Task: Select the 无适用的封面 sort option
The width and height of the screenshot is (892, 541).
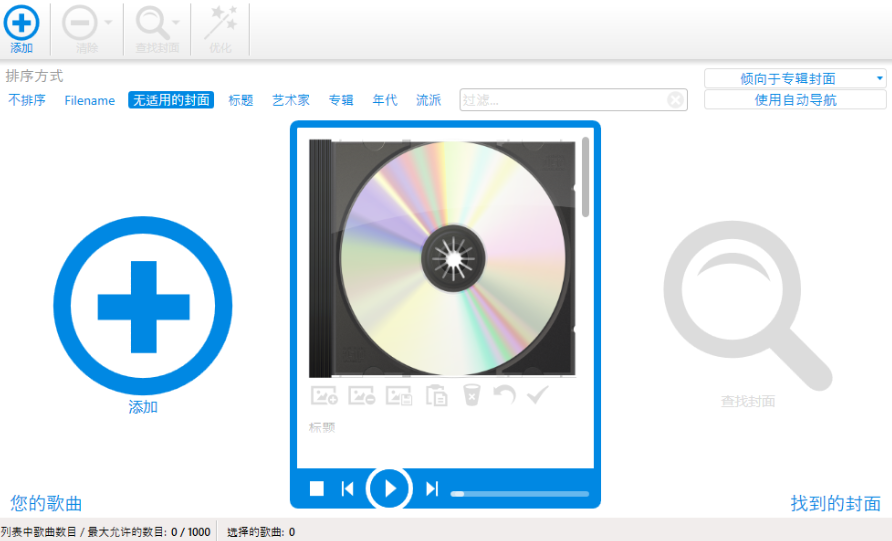Action: tap(171, 100)
